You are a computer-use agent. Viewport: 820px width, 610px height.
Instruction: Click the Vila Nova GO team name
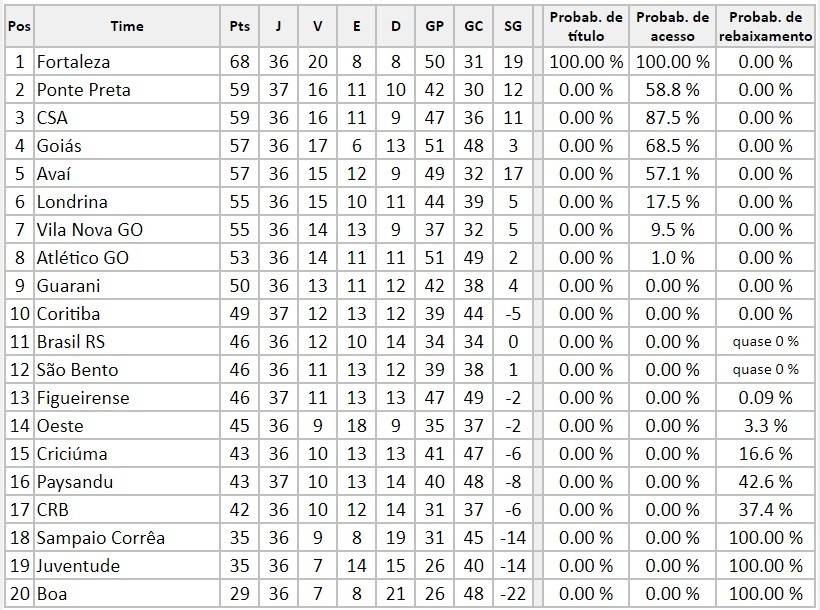click(89, 230)
